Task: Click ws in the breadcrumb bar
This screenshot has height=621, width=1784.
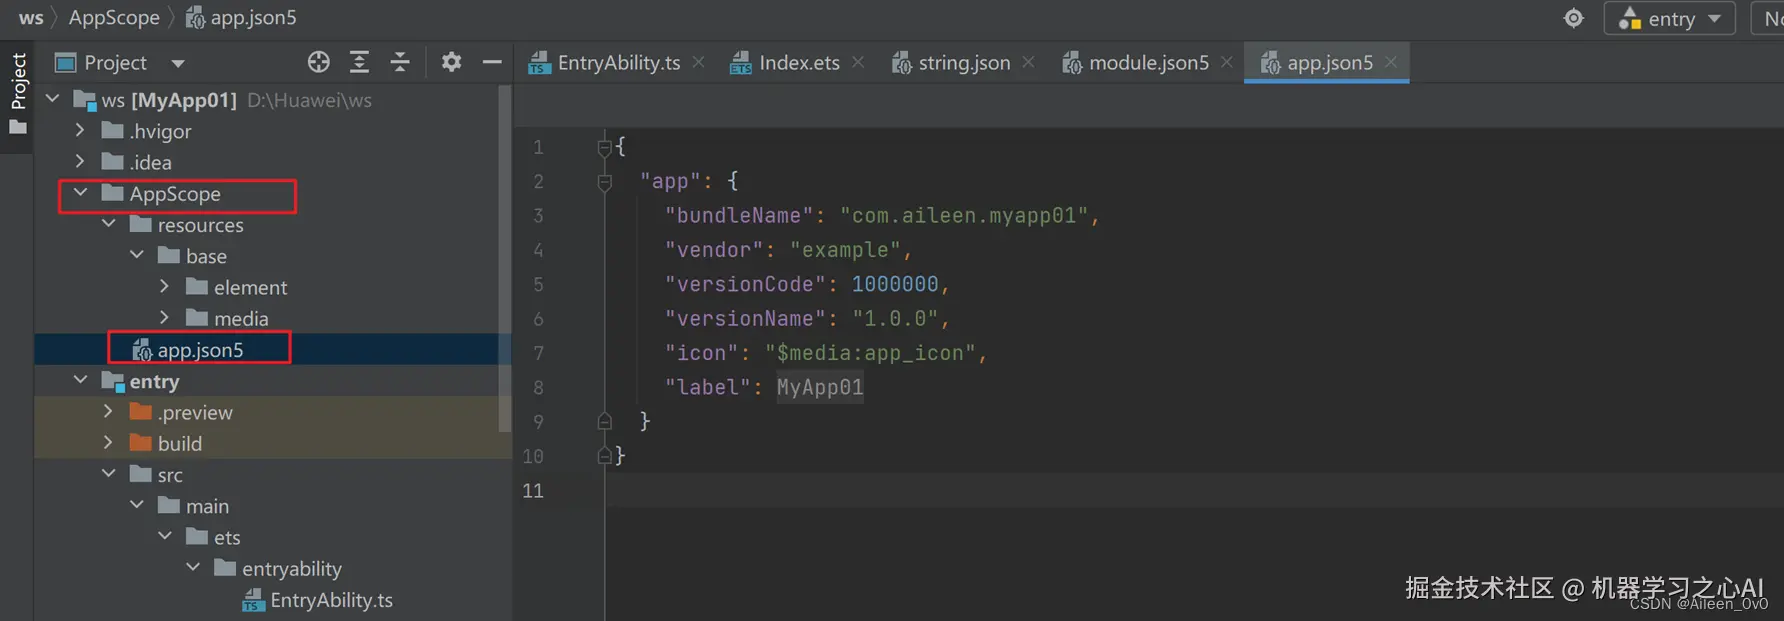Action: pos(31,18)
